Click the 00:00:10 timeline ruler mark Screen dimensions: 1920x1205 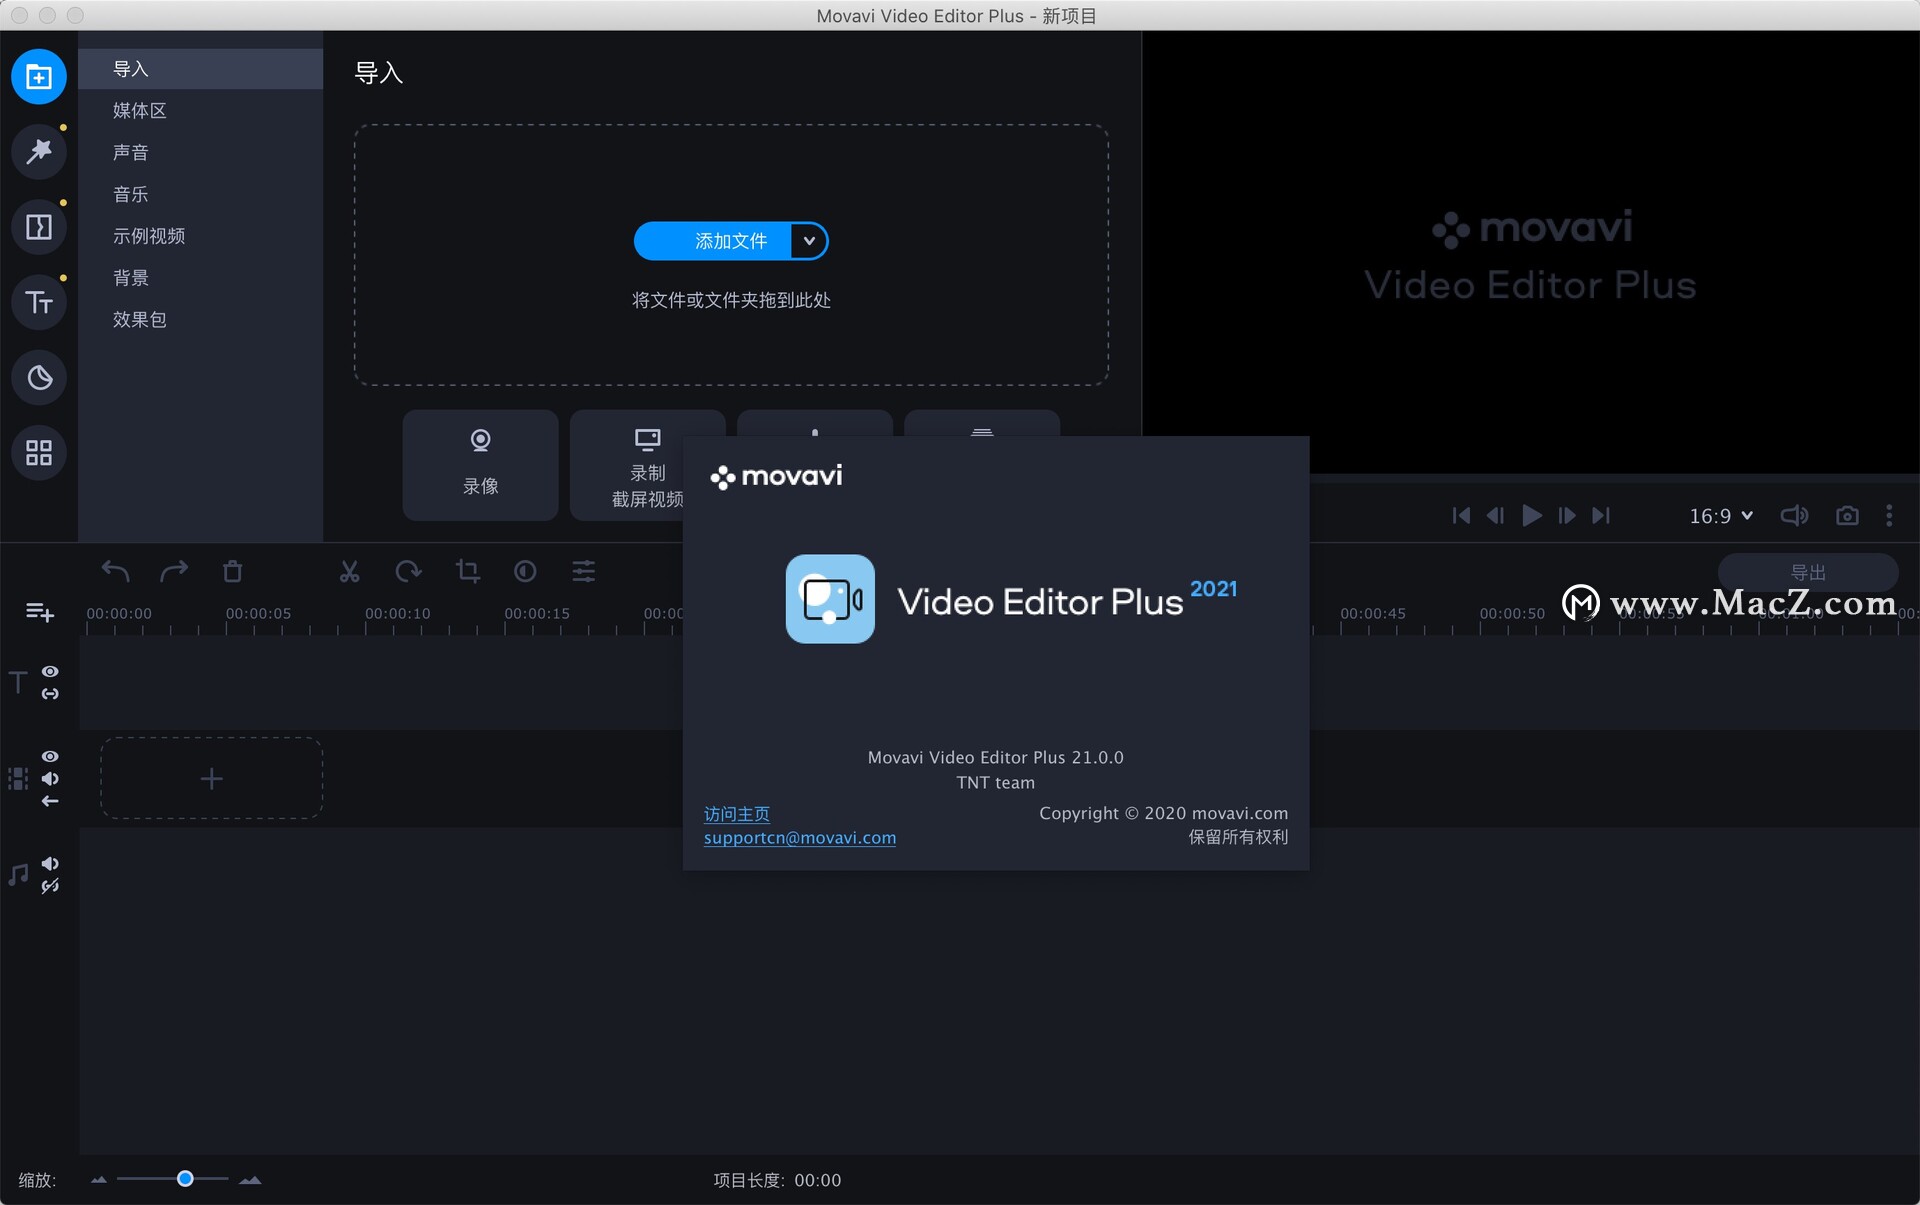tap(397, 613)
